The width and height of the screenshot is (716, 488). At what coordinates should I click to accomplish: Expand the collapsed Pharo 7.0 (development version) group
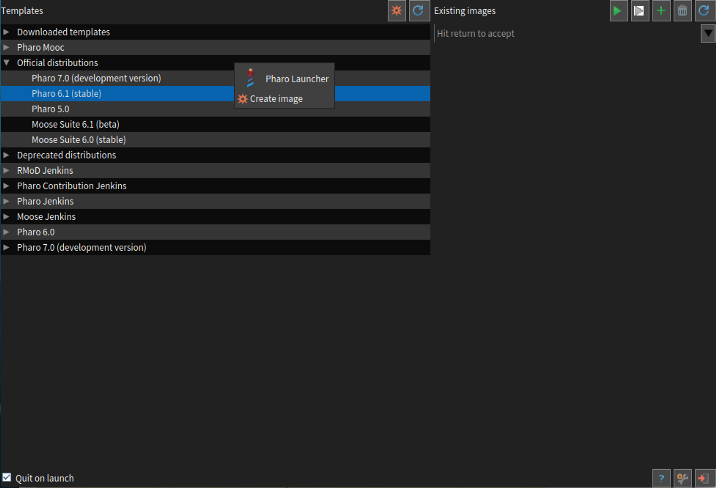click(6, 247)
